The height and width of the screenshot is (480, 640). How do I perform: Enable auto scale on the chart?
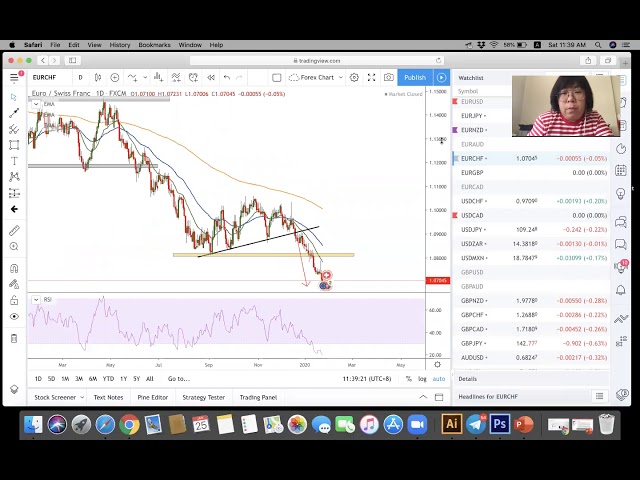coord(439,379)
